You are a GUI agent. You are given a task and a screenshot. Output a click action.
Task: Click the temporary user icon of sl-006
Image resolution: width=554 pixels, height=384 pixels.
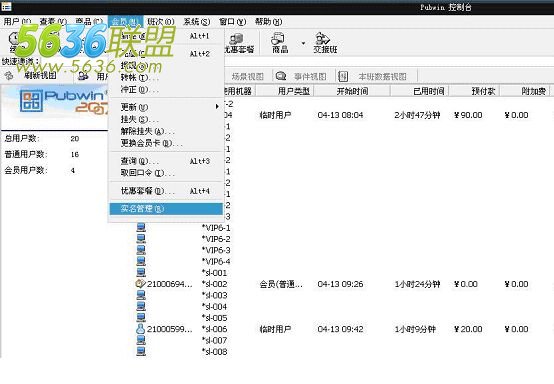(141, 329)
